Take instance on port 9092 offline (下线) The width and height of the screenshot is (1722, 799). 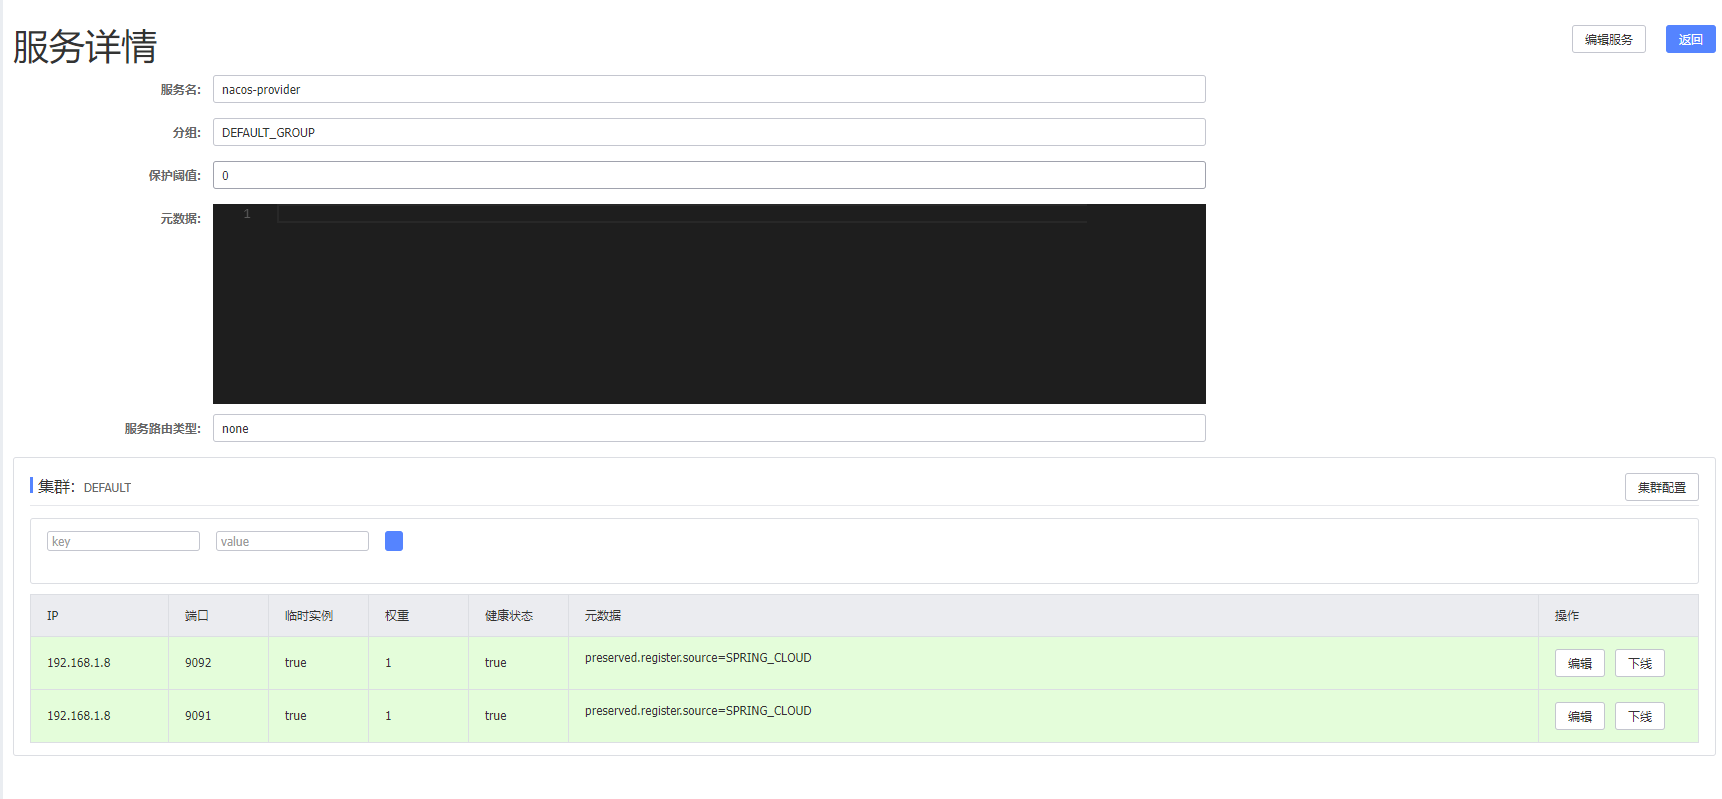[x=1639, y=663]
